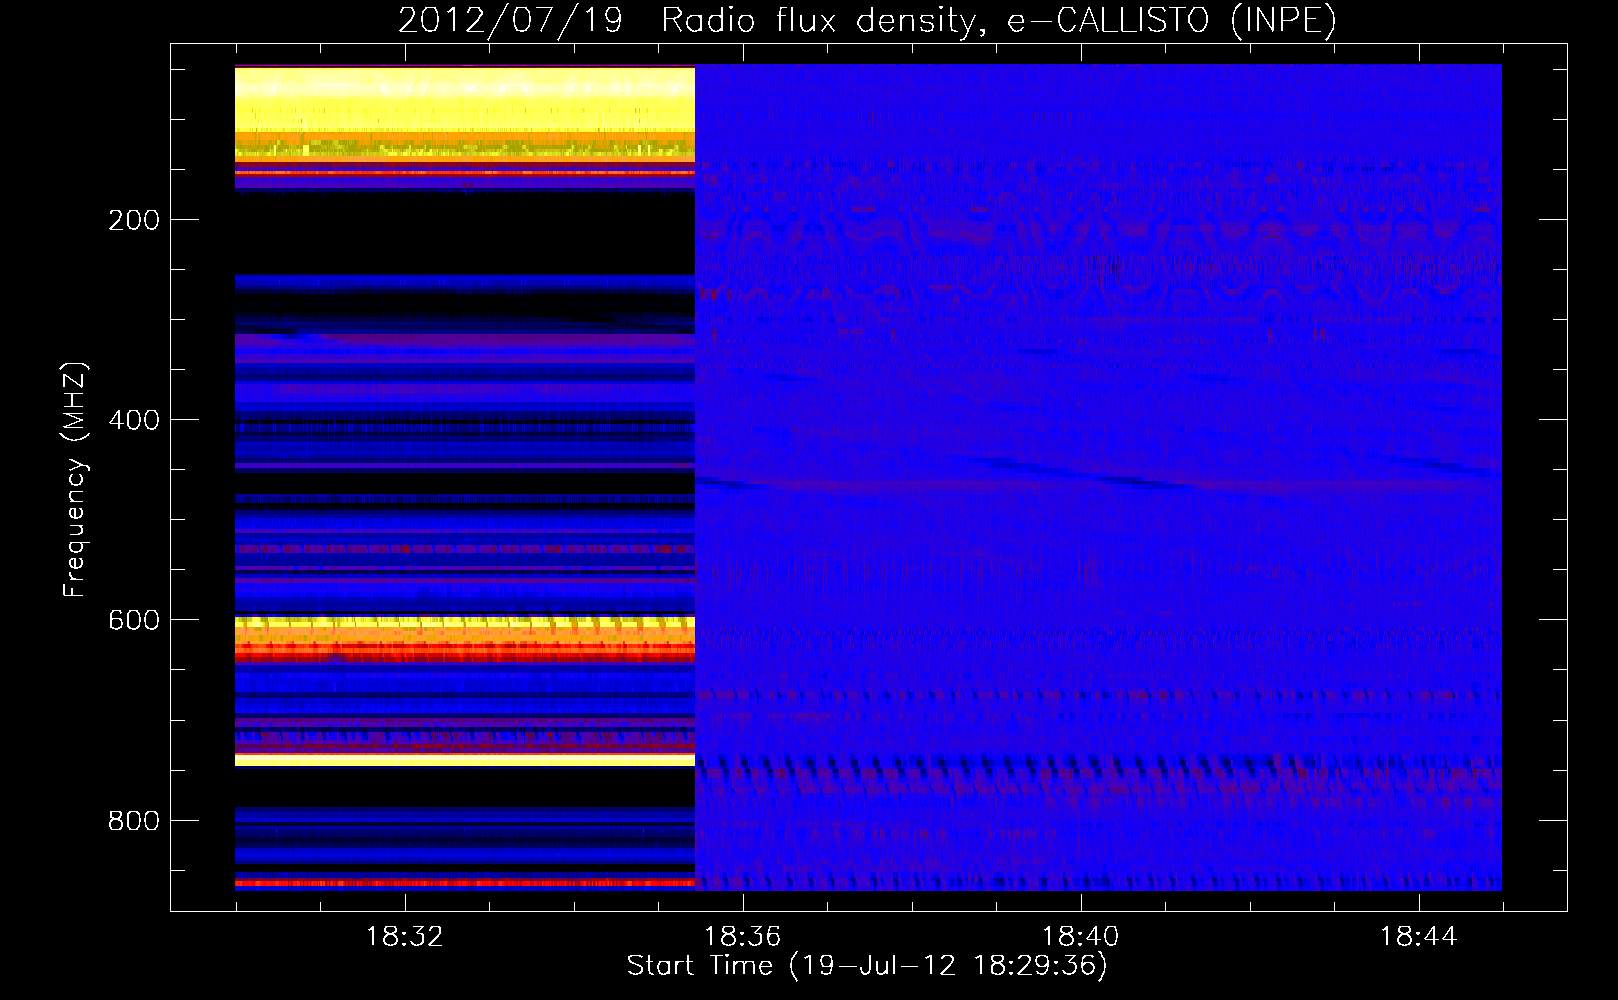
Task: Click the 18:32 time tick label
Action: coord(404,937)
